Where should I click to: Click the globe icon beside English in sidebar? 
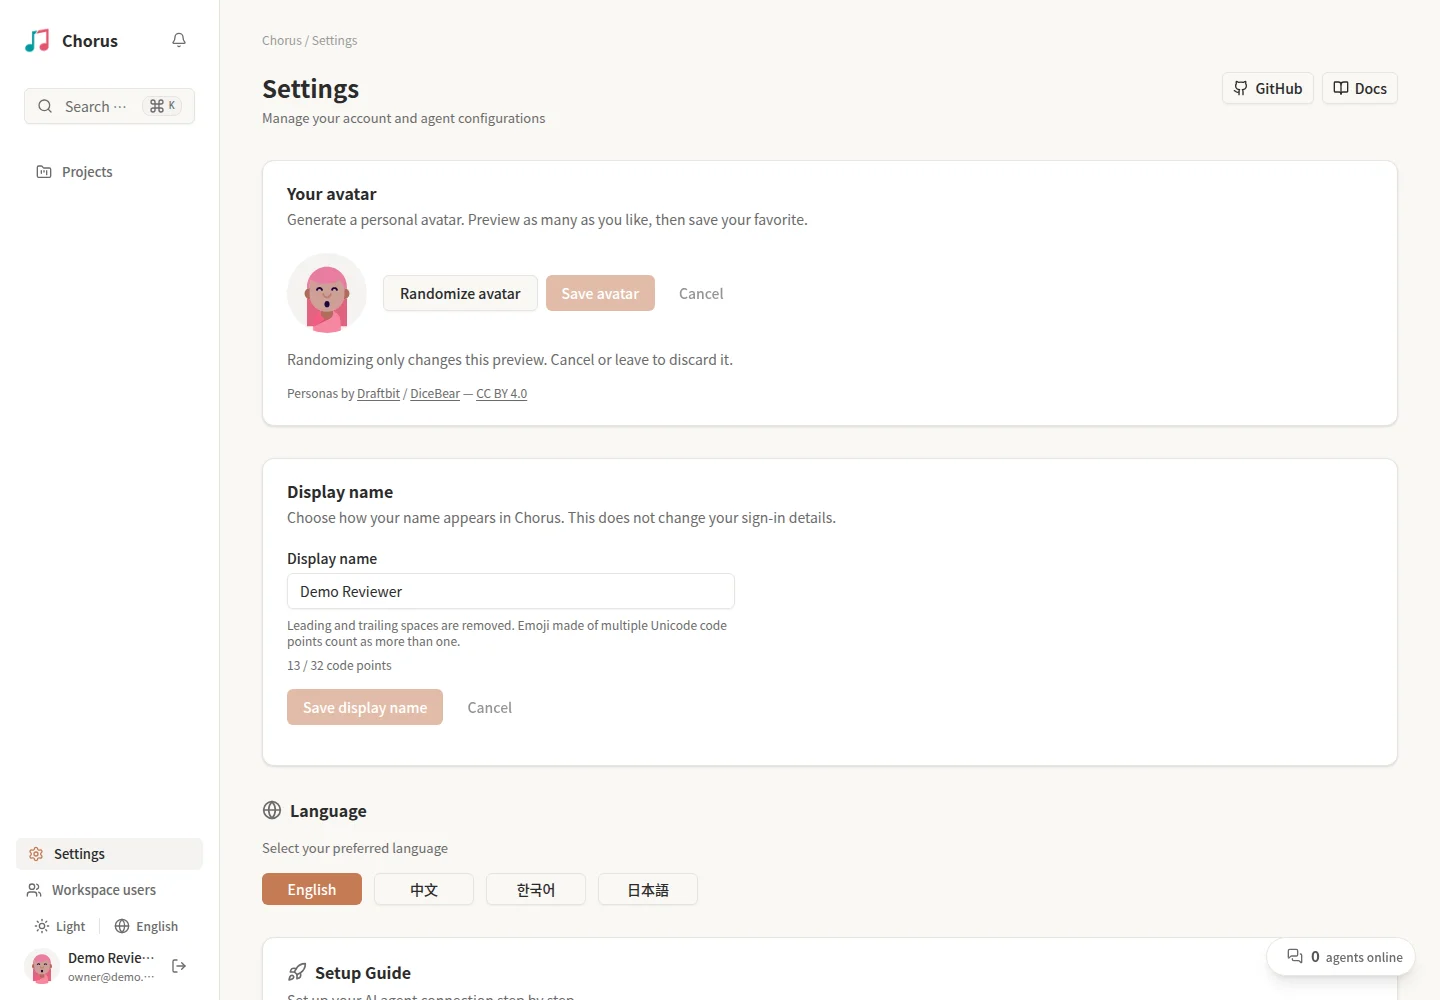pyautogui.click(x=122, y=926)
